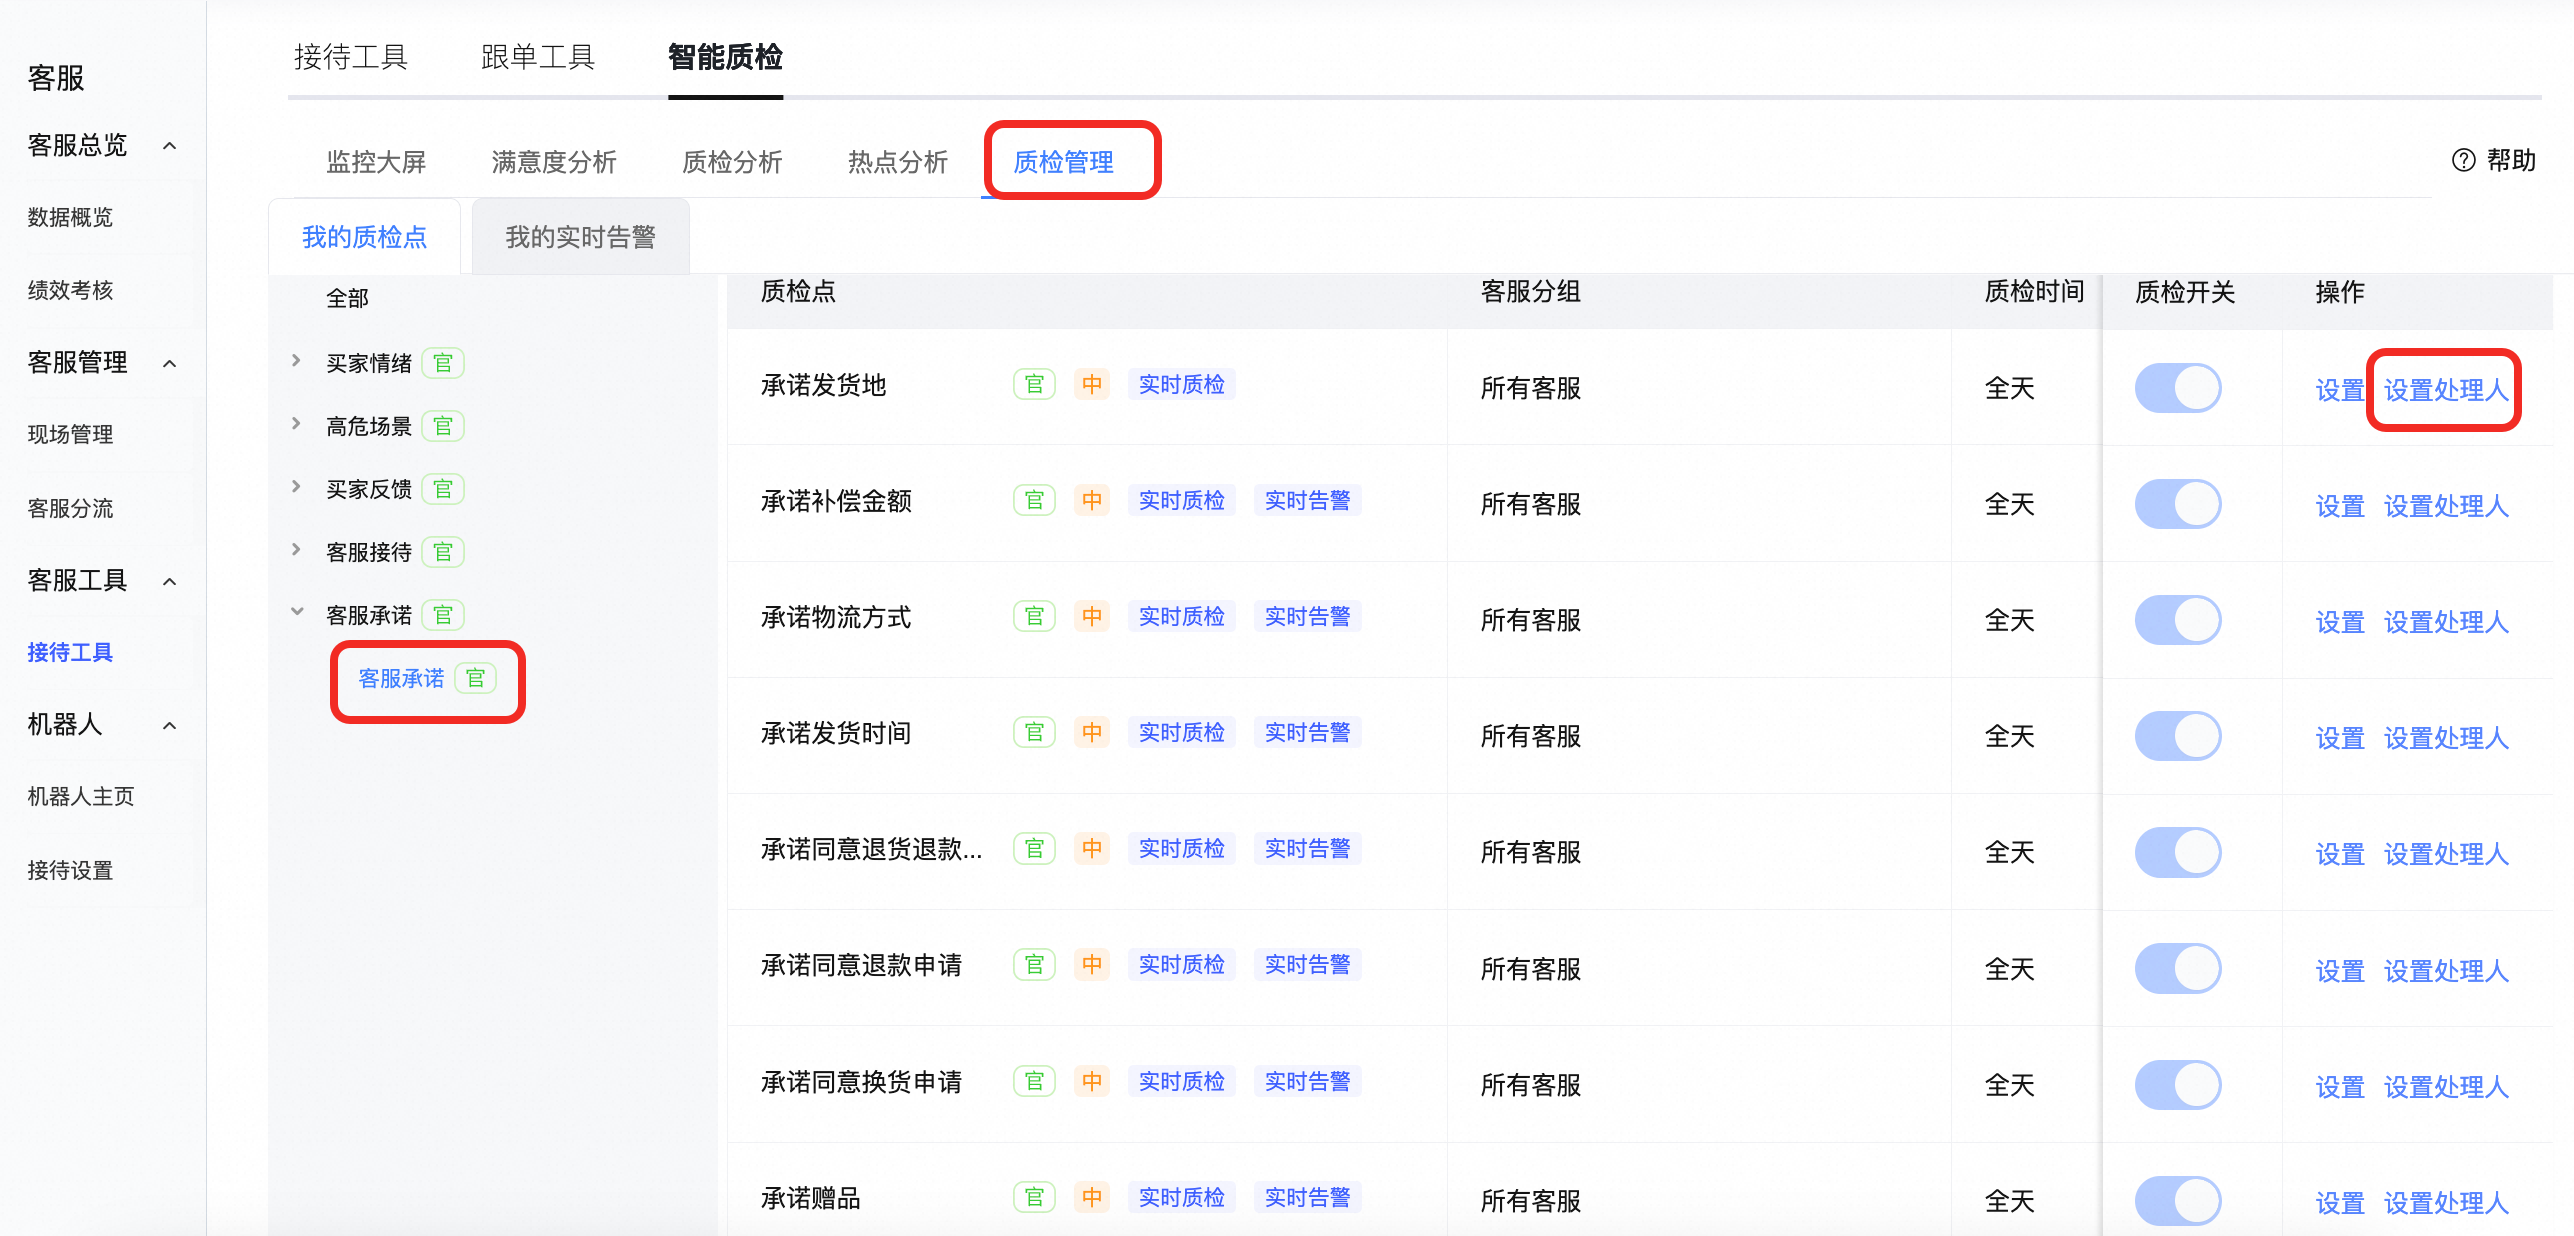The height and width of the screenshot is (1236, 2574).
Task: Click 实时质检 tag in 承诺发货时间 row
Action: [1181, 732]
